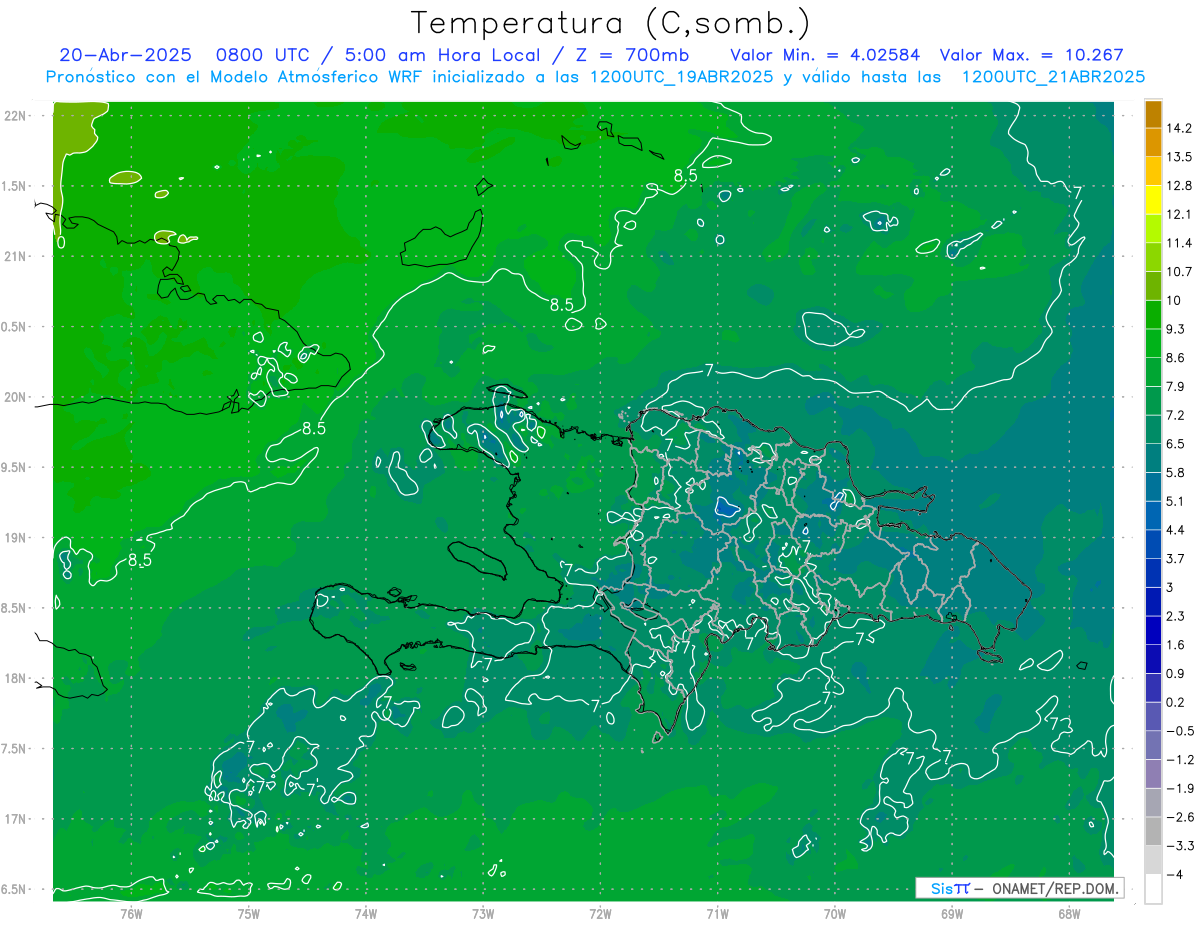Click the "-1.9" colorbar label
Image resolution: width=1200 pixels, height=927 pixels.
(1180, 788)
